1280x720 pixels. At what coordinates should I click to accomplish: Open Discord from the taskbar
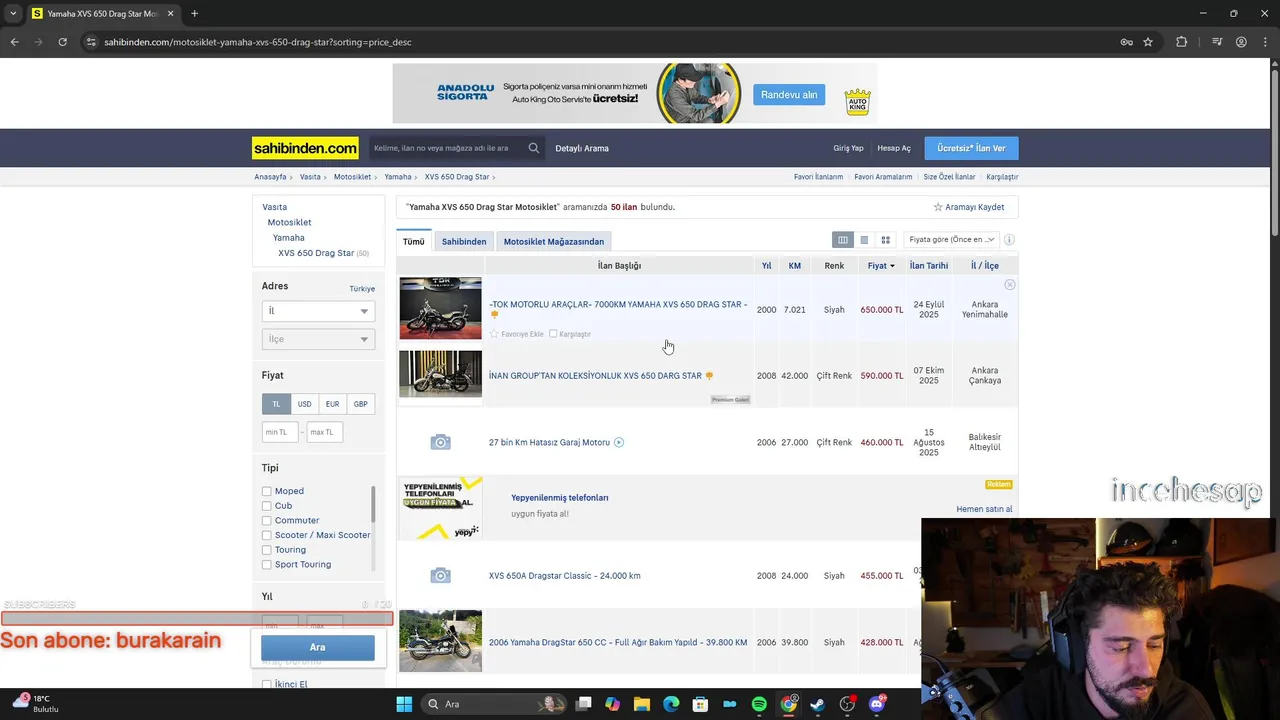[877, 704]
